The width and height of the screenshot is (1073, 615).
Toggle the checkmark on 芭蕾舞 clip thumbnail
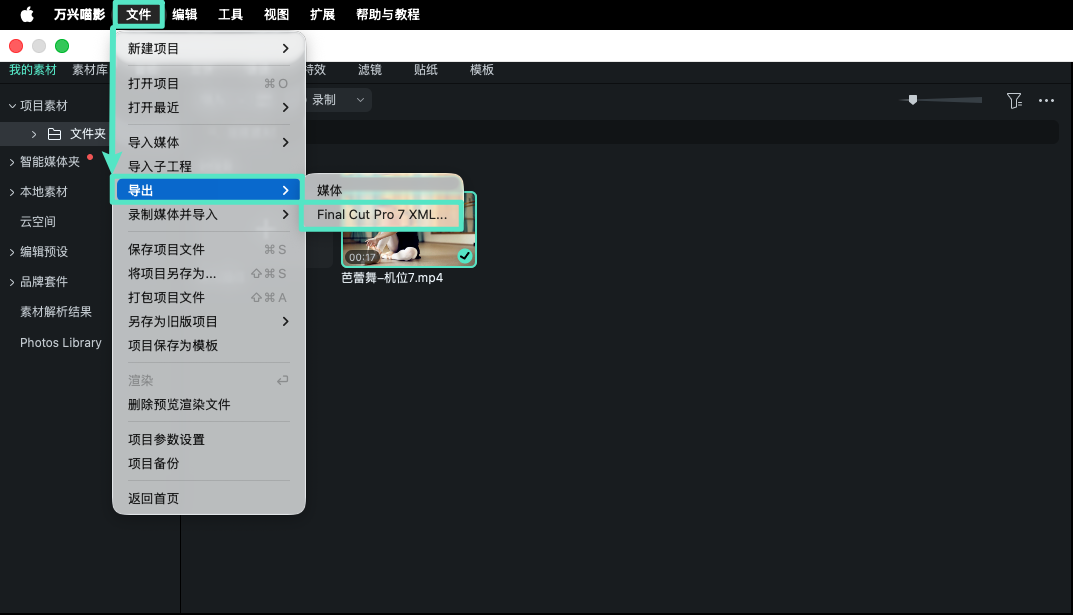pyautogui.click(x=465, y=256)
